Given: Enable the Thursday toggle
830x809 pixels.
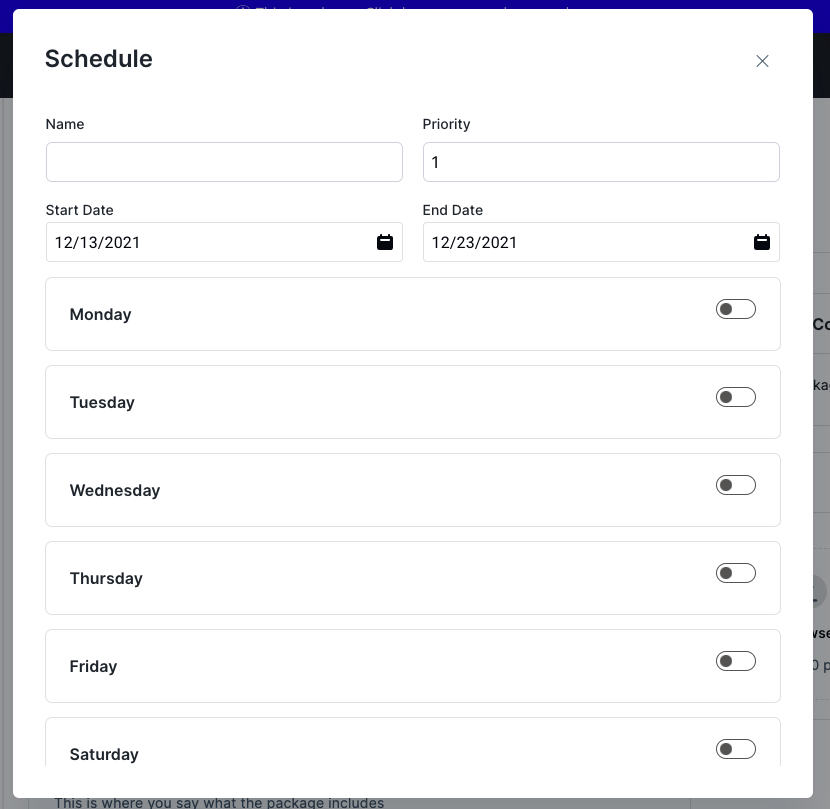Looking at the screenshot, I should [735, 574].
